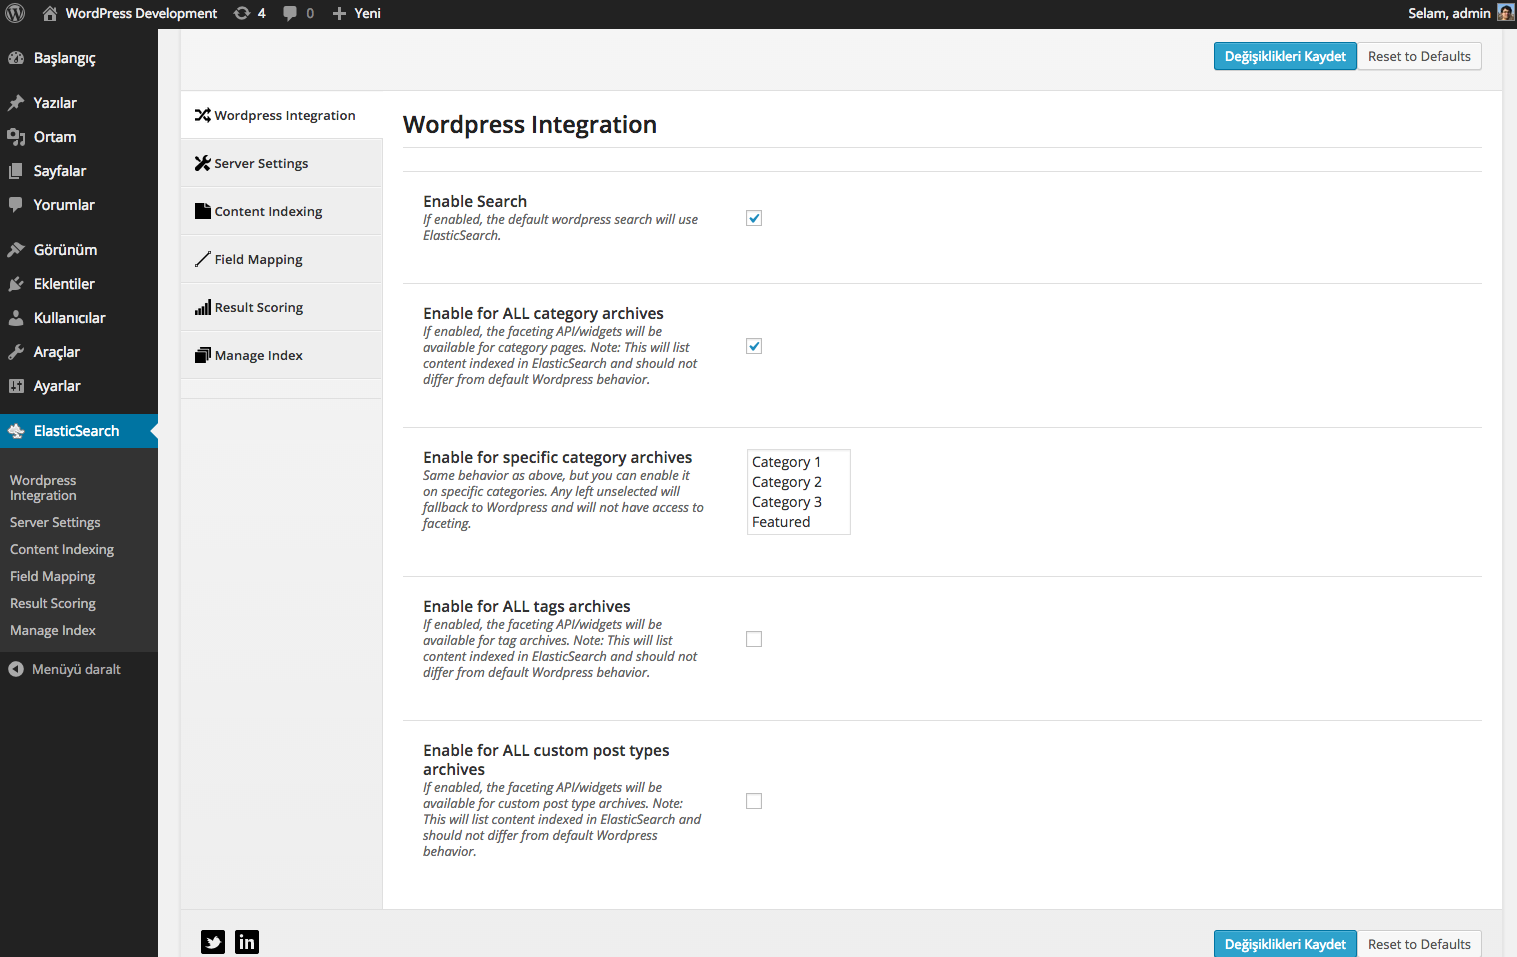Click the Manage Index stacked layers icon
1517x957 pixels.
(x=202, y=354)
